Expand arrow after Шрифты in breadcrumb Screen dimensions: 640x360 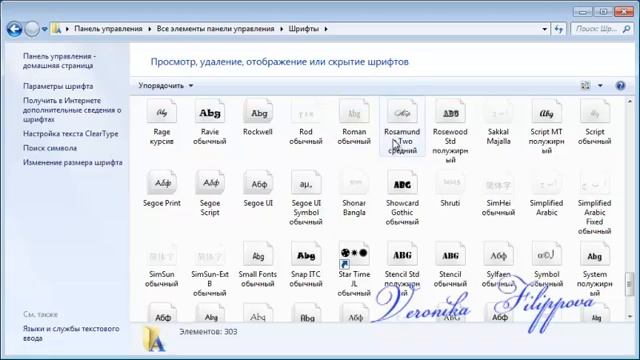pyautogui.click(x=326, y=29)
